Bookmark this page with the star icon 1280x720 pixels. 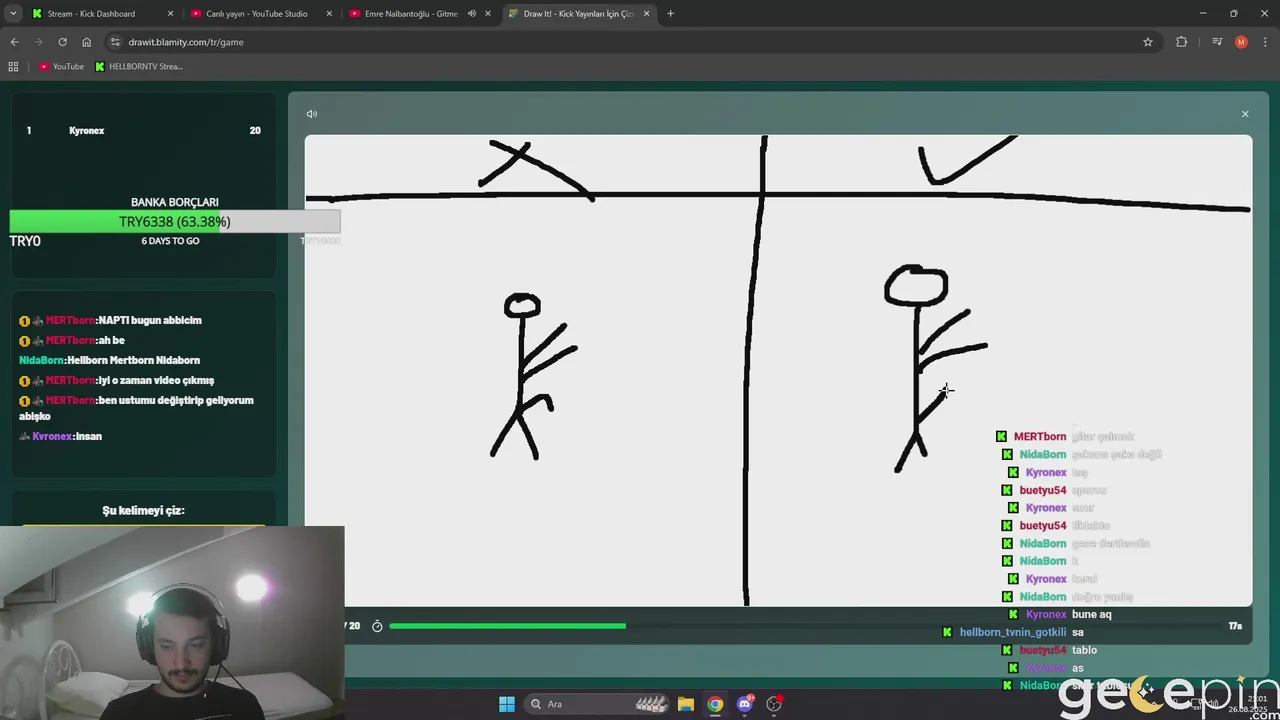click(x=1148, y=42)
